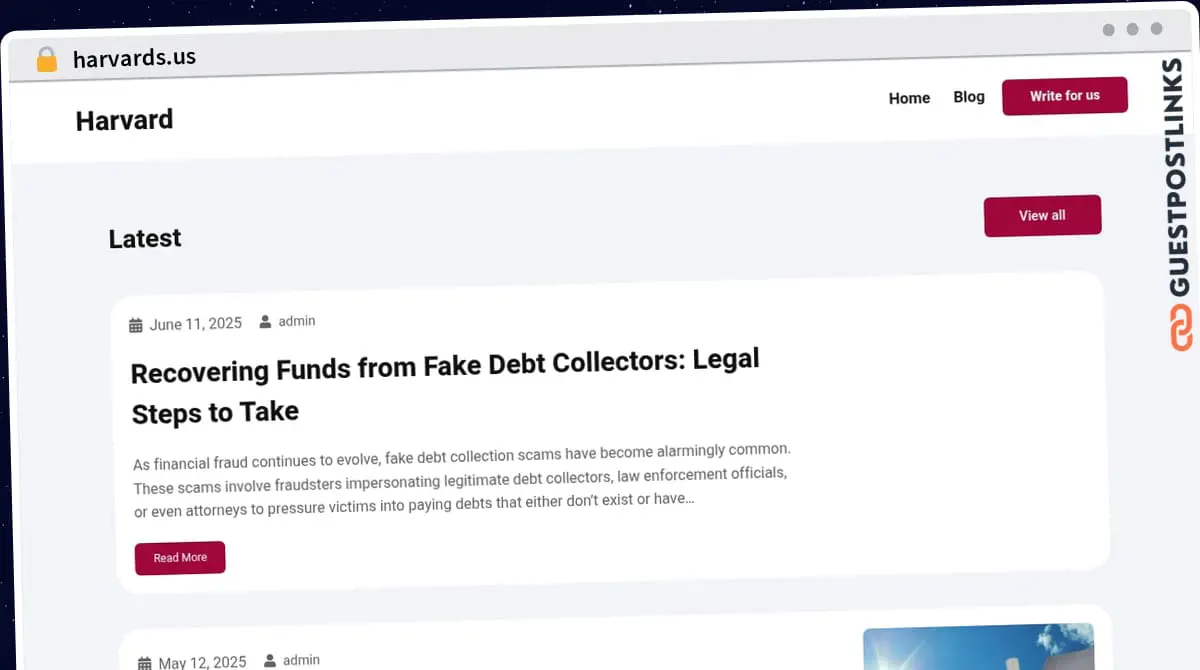
Task: Open the Blog menu item
Action: (969, 97)
